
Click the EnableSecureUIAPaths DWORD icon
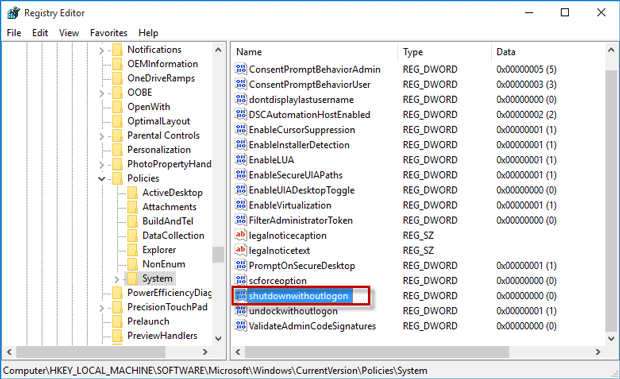tap(240, 175)
